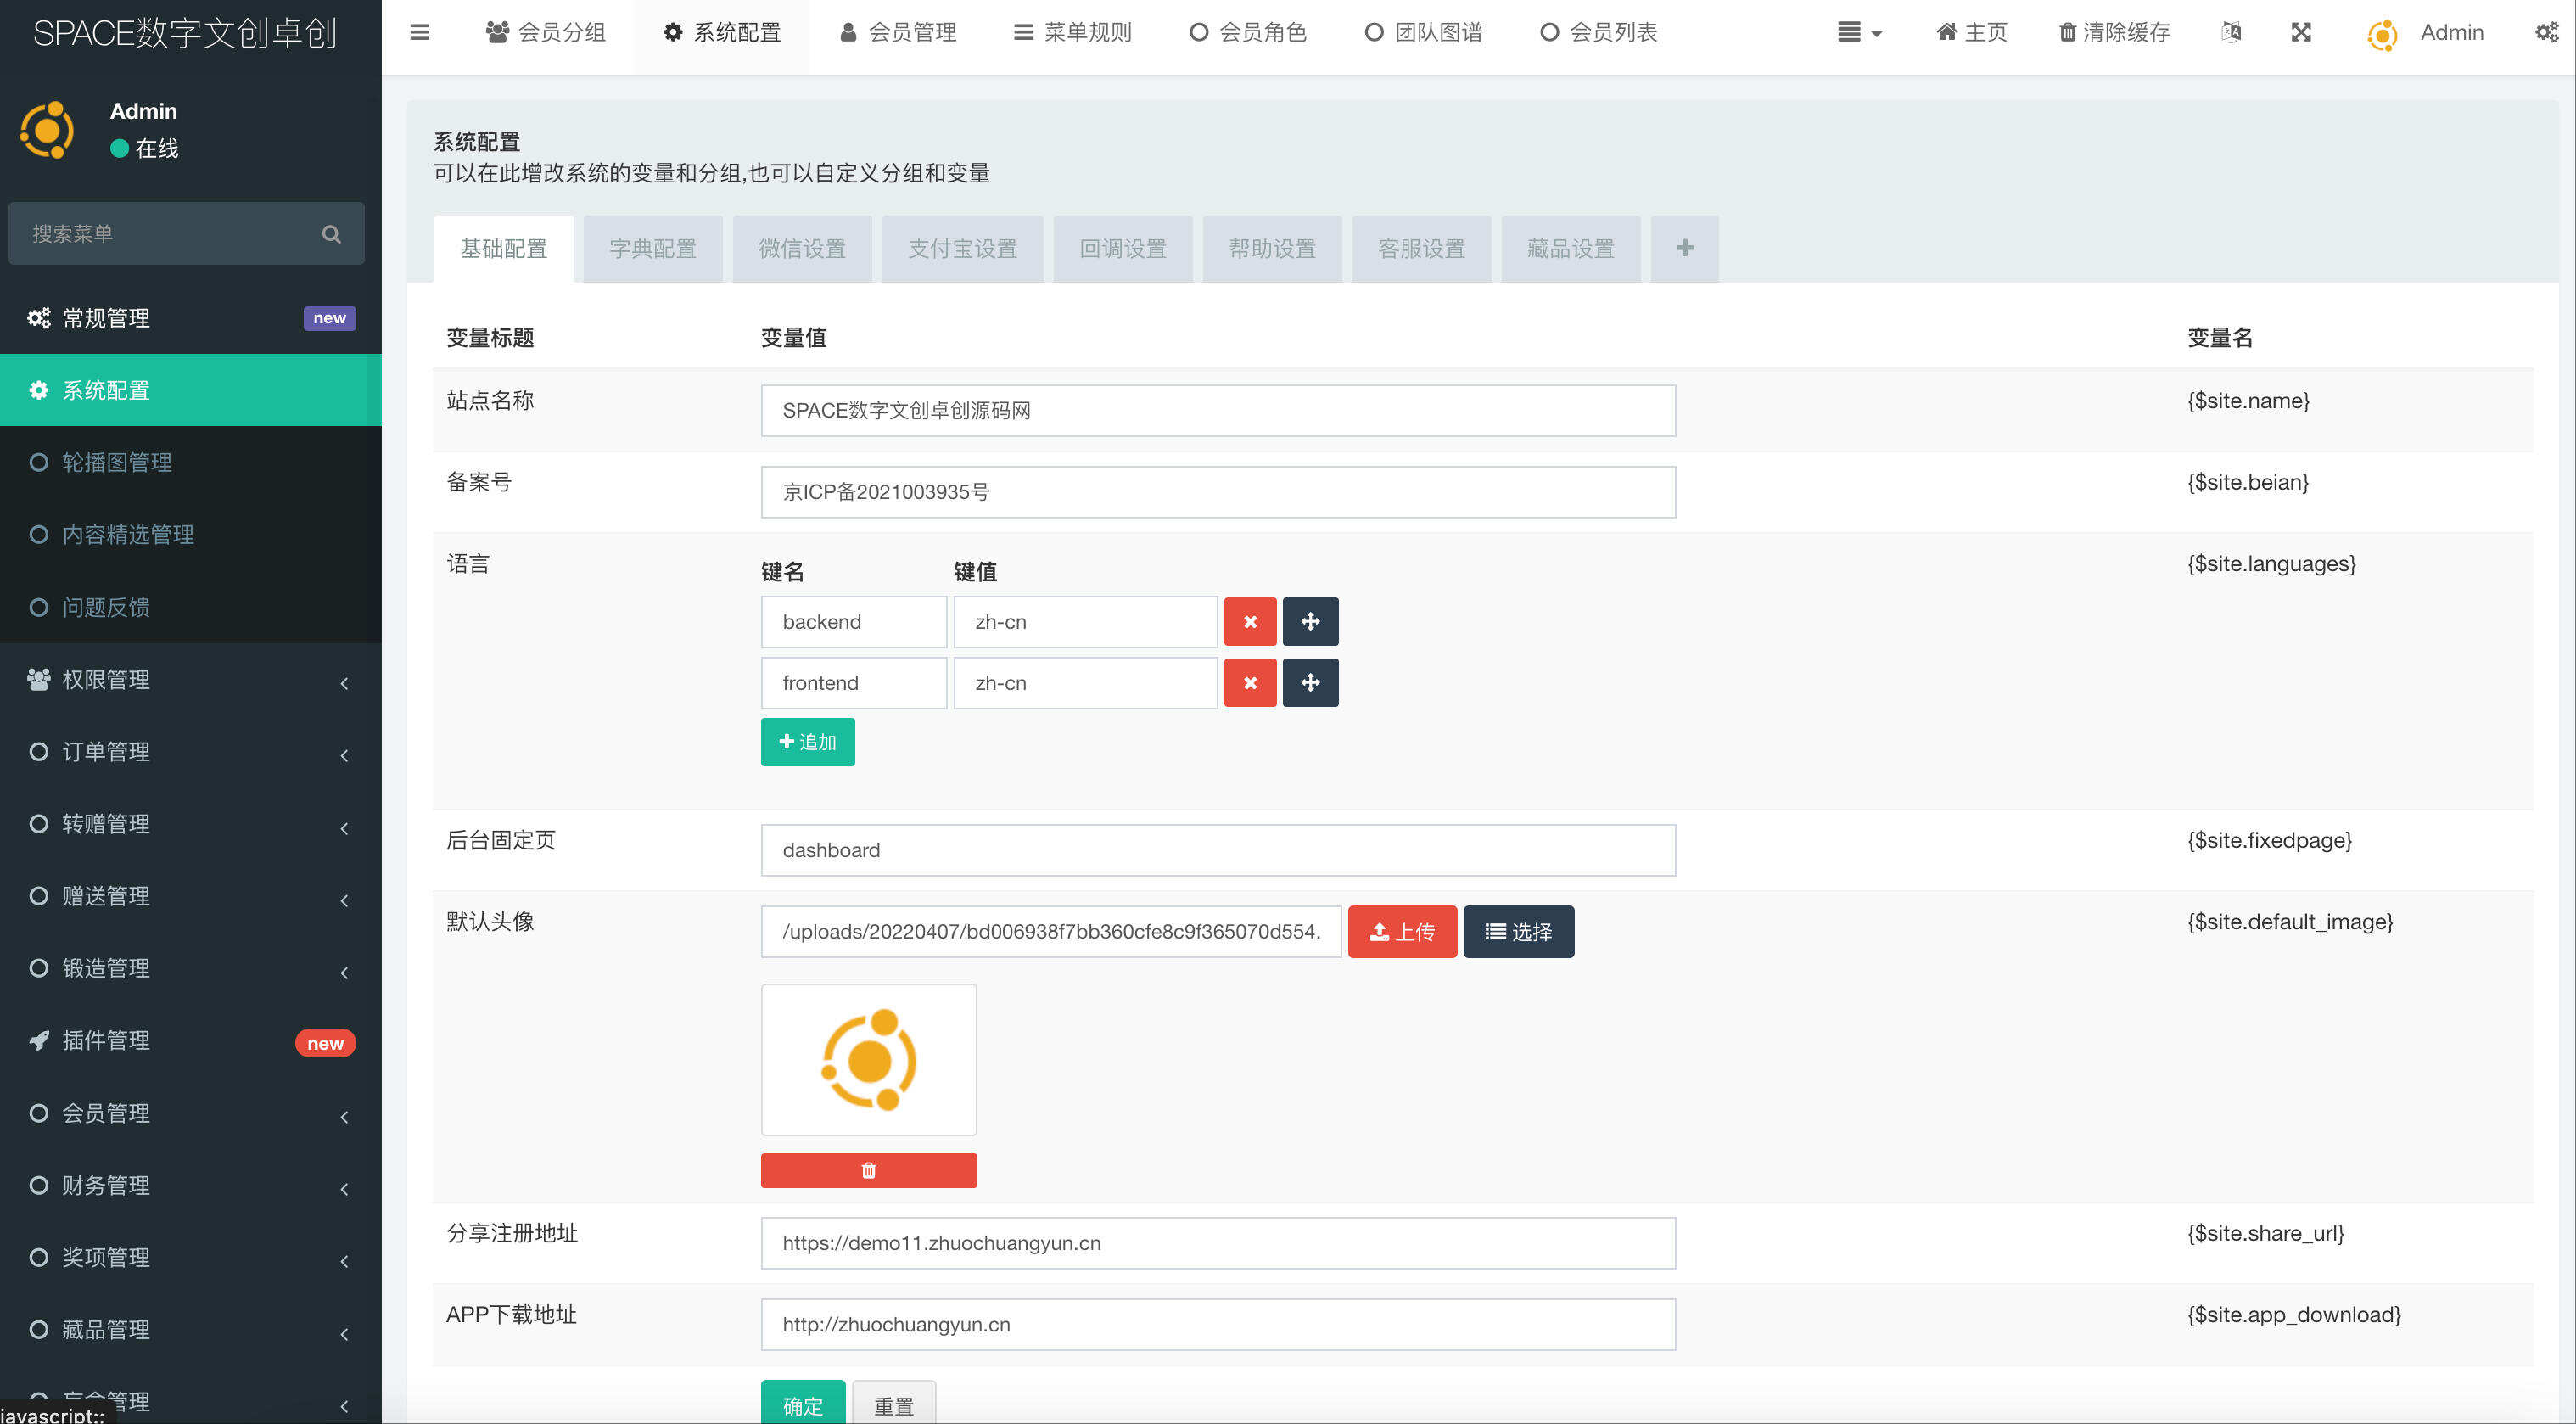2576x1424 pixels.
Task: Remove avatar image with red trash button
Action: click(868, 1170)
